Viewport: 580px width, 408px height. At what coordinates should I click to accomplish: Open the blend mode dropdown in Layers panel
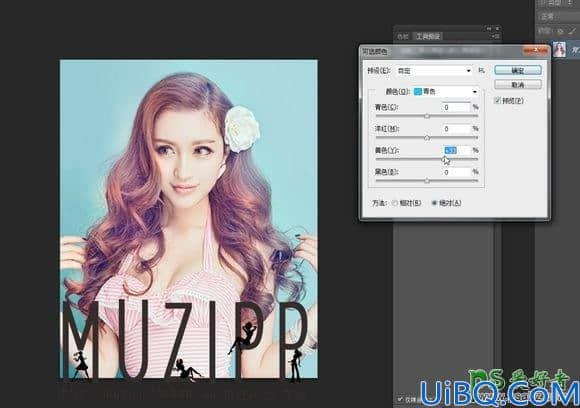(559, 16)
